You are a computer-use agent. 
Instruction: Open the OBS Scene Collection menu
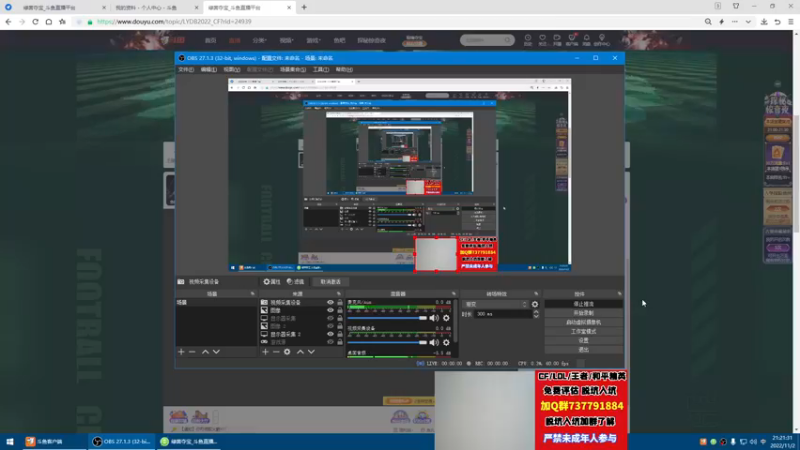click(293, 69)
